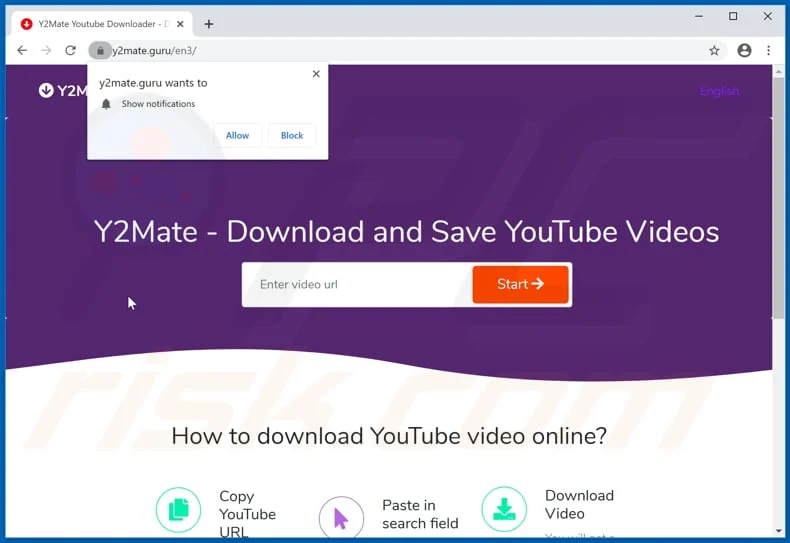Click the 'How to download YouTube video online?' heading
This screenshot has height=543, width=790.
coord(389,436)
